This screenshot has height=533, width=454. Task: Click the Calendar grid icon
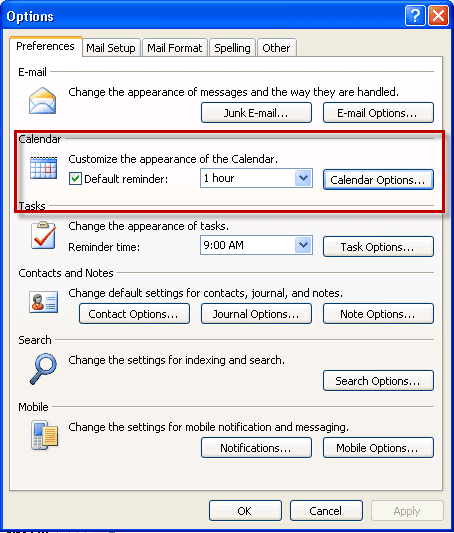[43, 168]
